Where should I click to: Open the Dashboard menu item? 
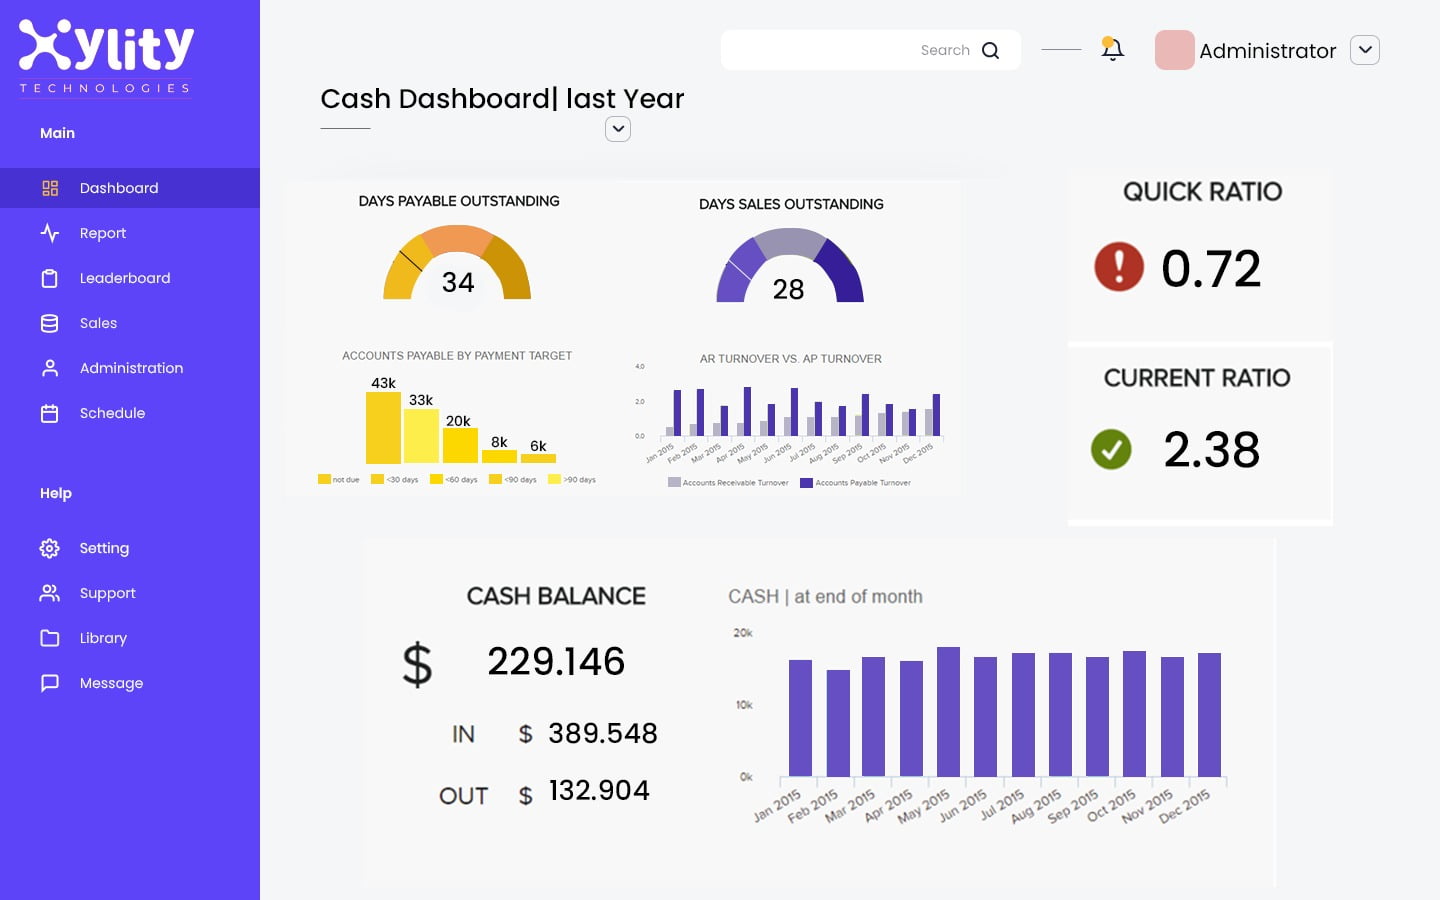(130, 188)
